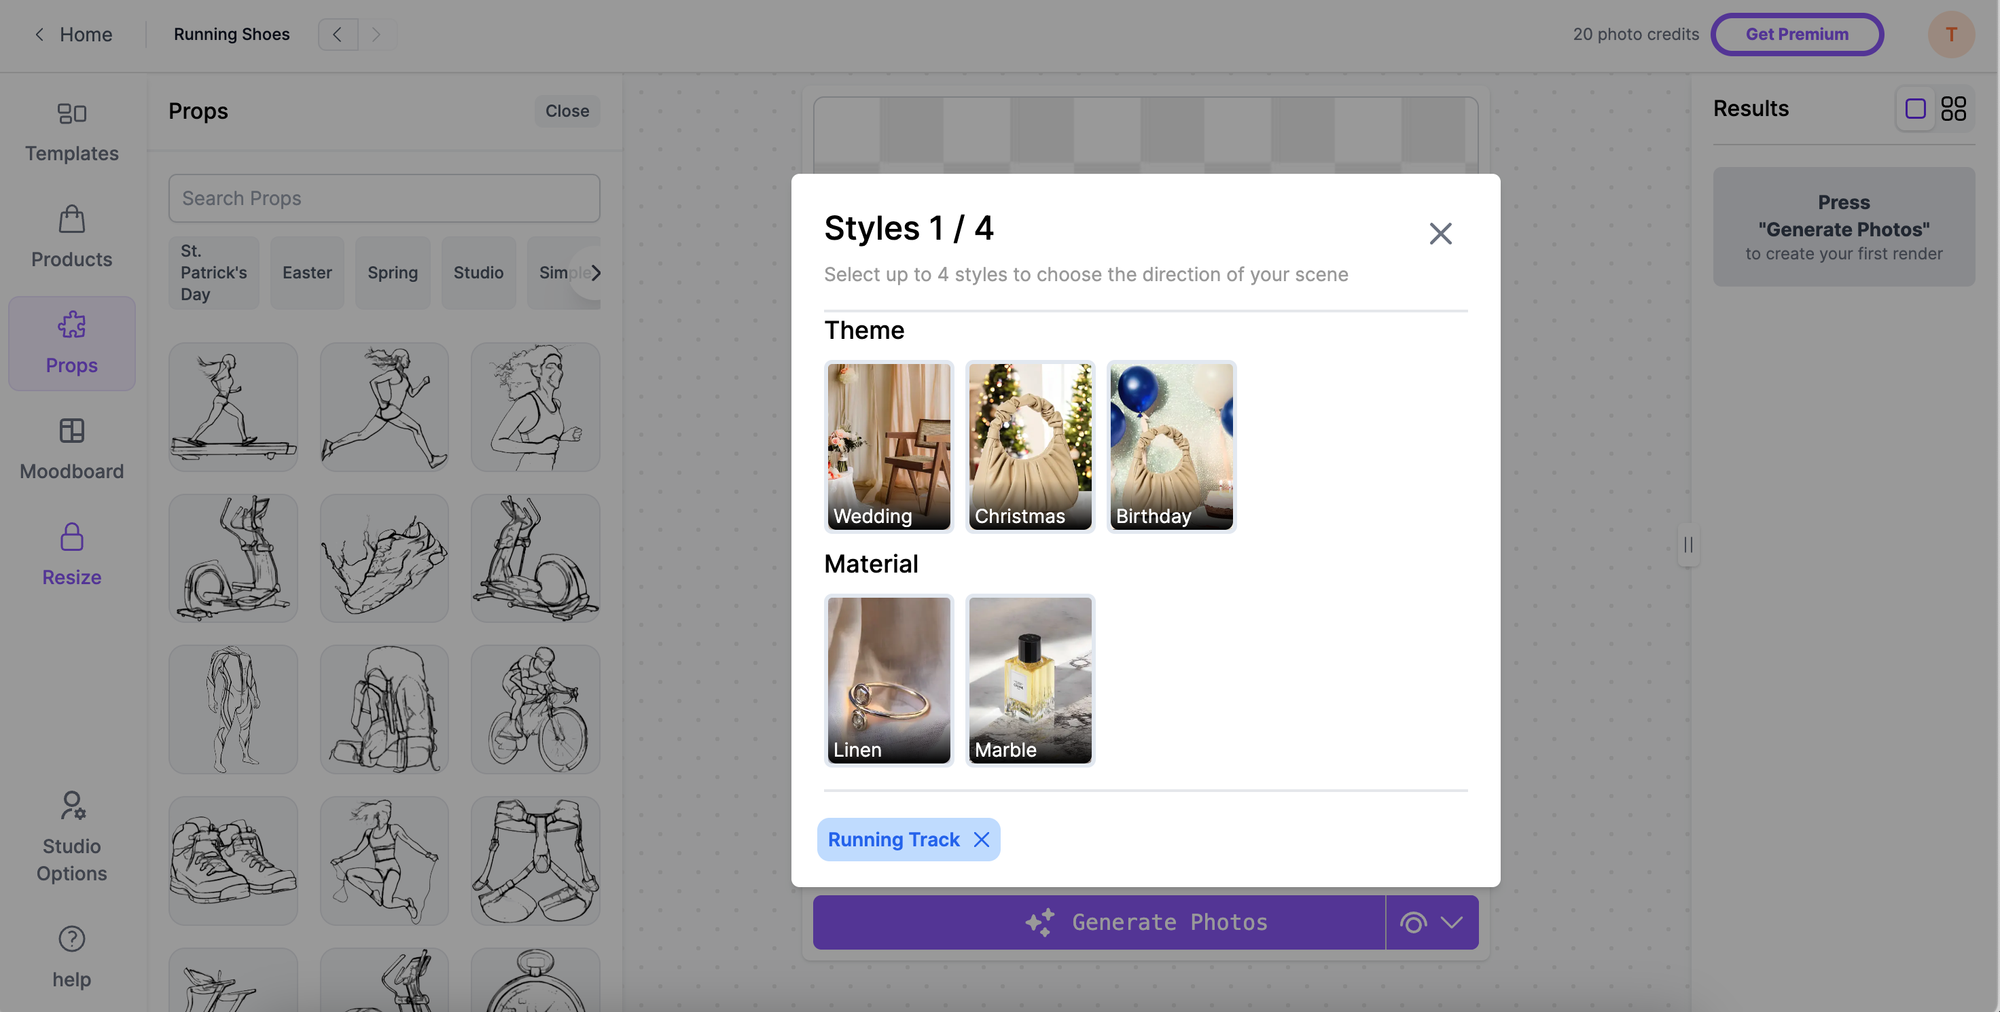This screenshot has height=1012, width=2000.
Task: Select the Christmas theme style
Action: click(x=1030, y=446)
